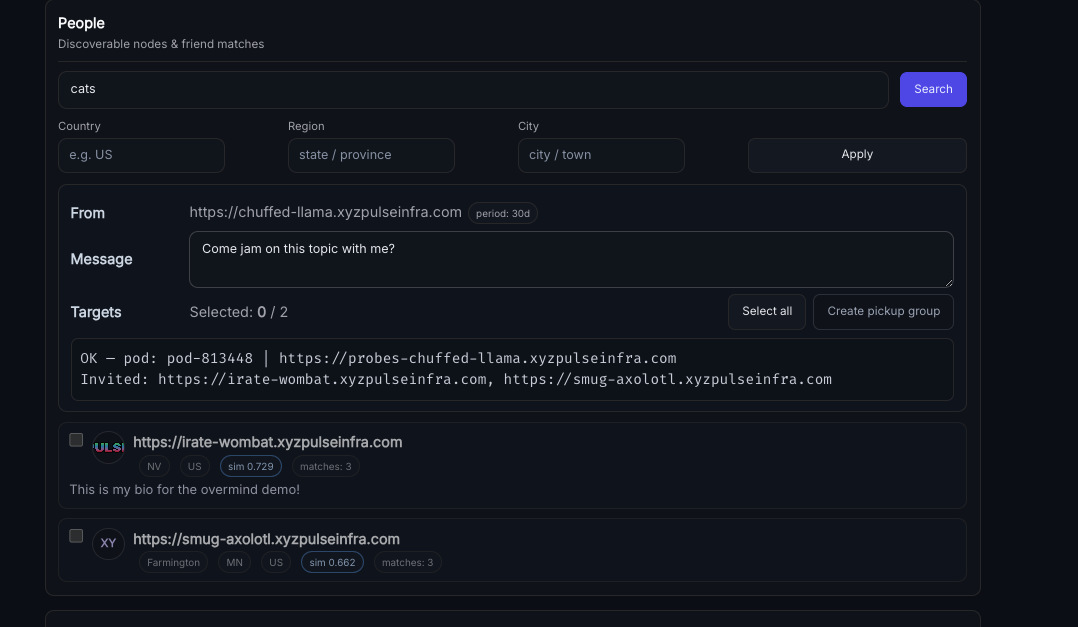Click Select all targets button
Viewport: 1078px width, 627px height.
pos(766,311)
